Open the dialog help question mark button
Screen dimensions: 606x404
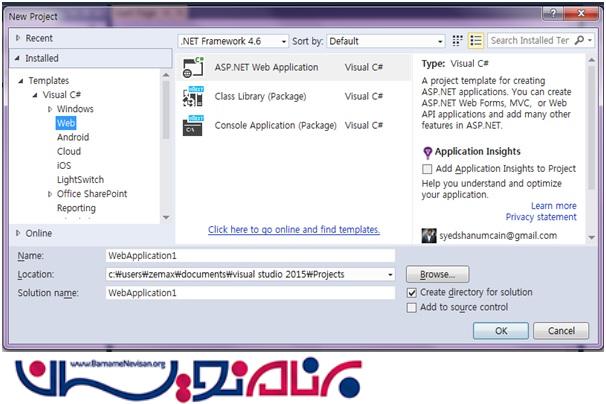tap(553, 14)
